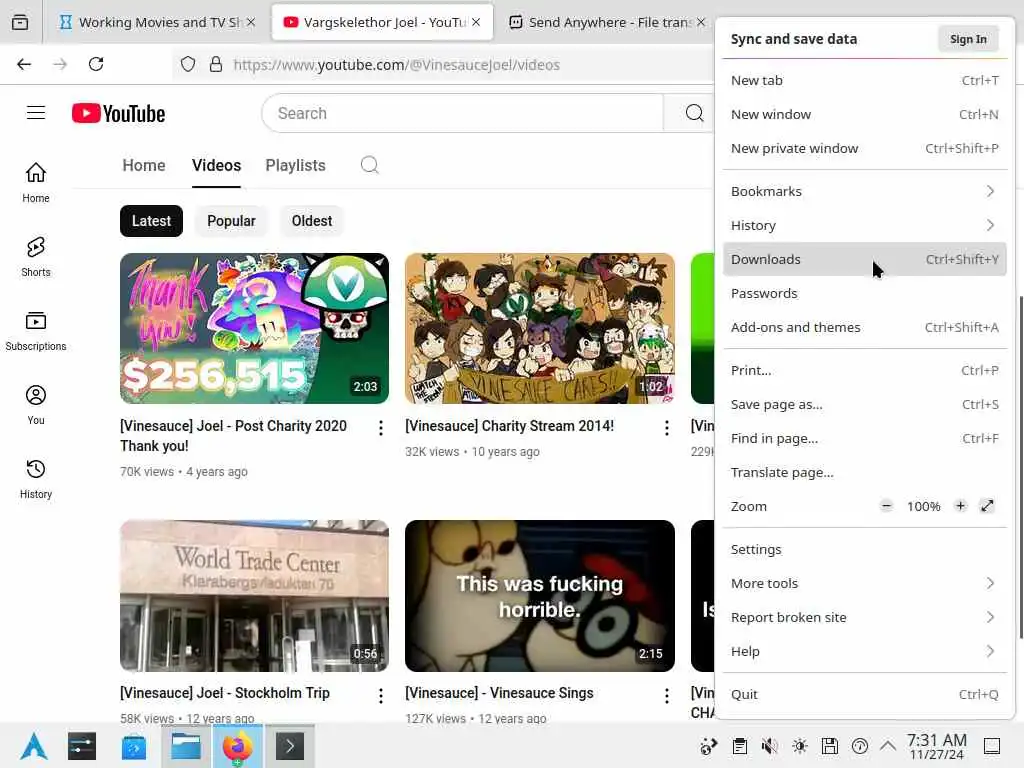Switch to Firefox in the taskbar
The width and height of the screenshot is (1024, 768).
click(238, 746)
